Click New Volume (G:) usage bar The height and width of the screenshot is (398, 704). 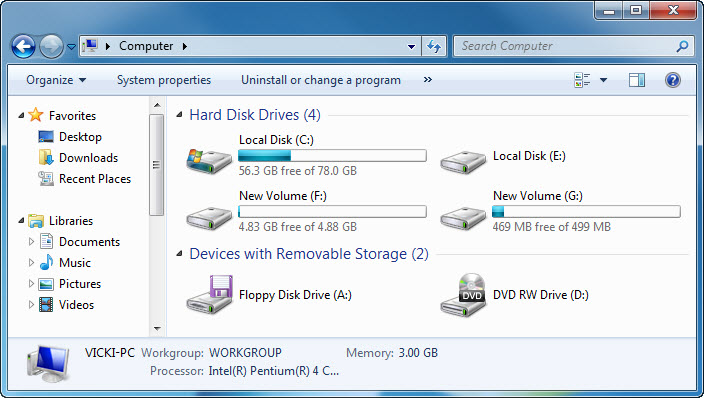pyautogui.click(x=586, y=212)
